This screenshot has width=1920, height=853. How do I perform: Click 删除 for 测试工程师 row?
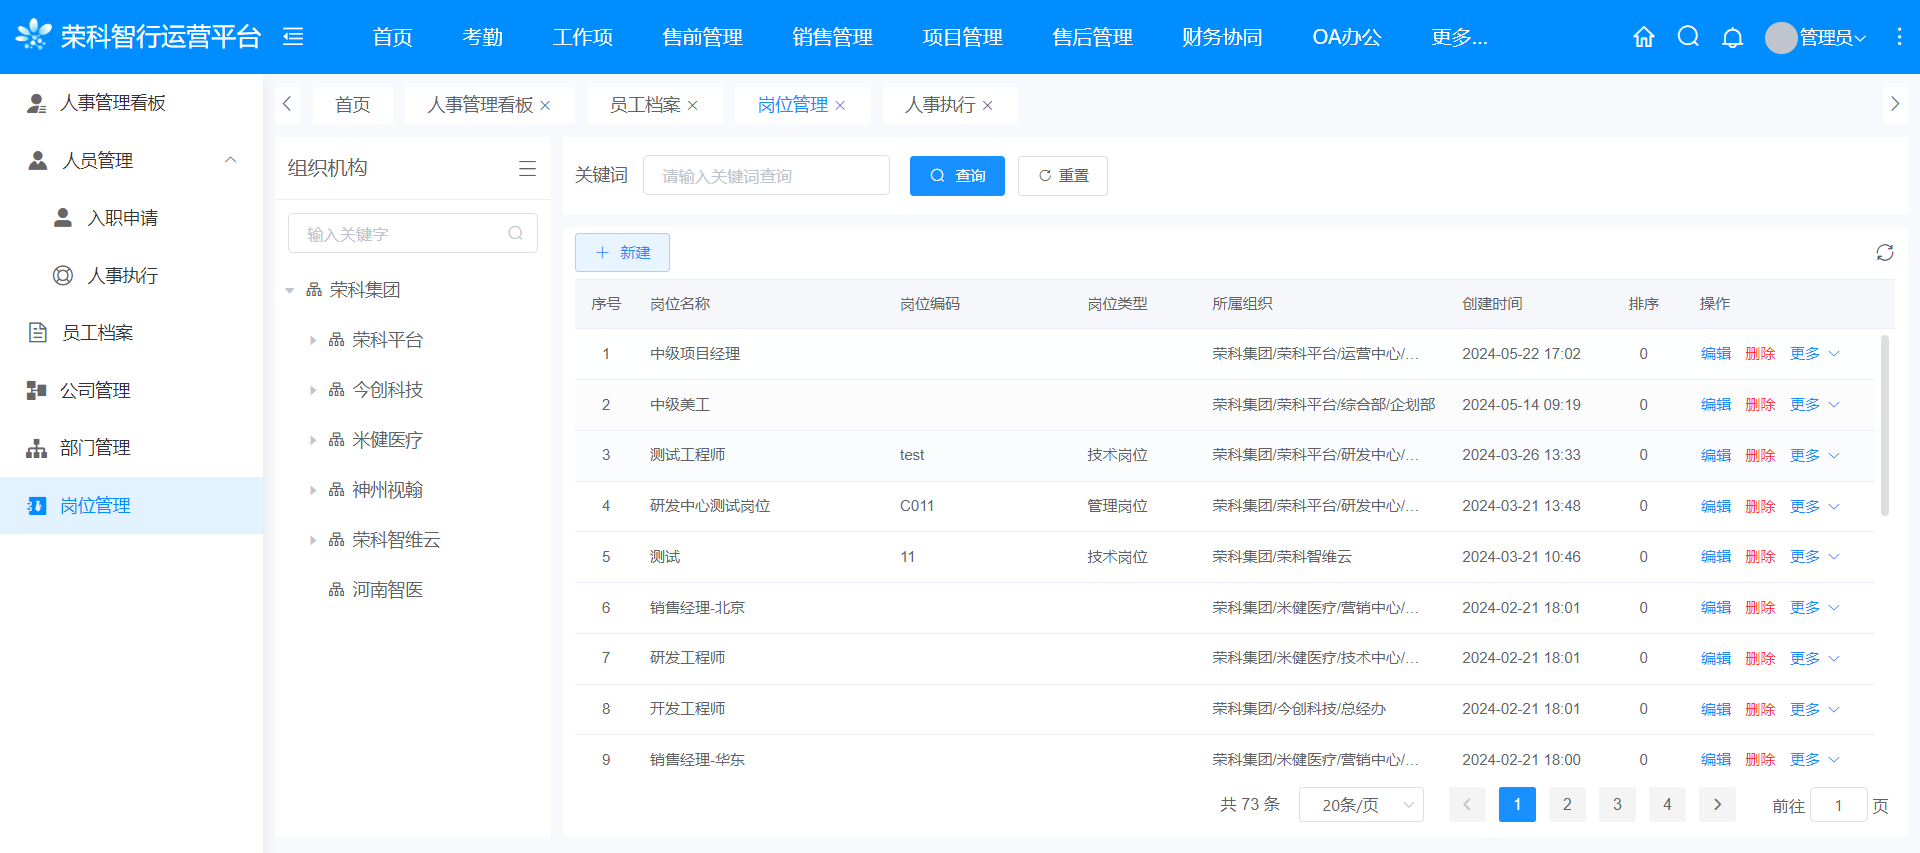[x=1759, y=456]
